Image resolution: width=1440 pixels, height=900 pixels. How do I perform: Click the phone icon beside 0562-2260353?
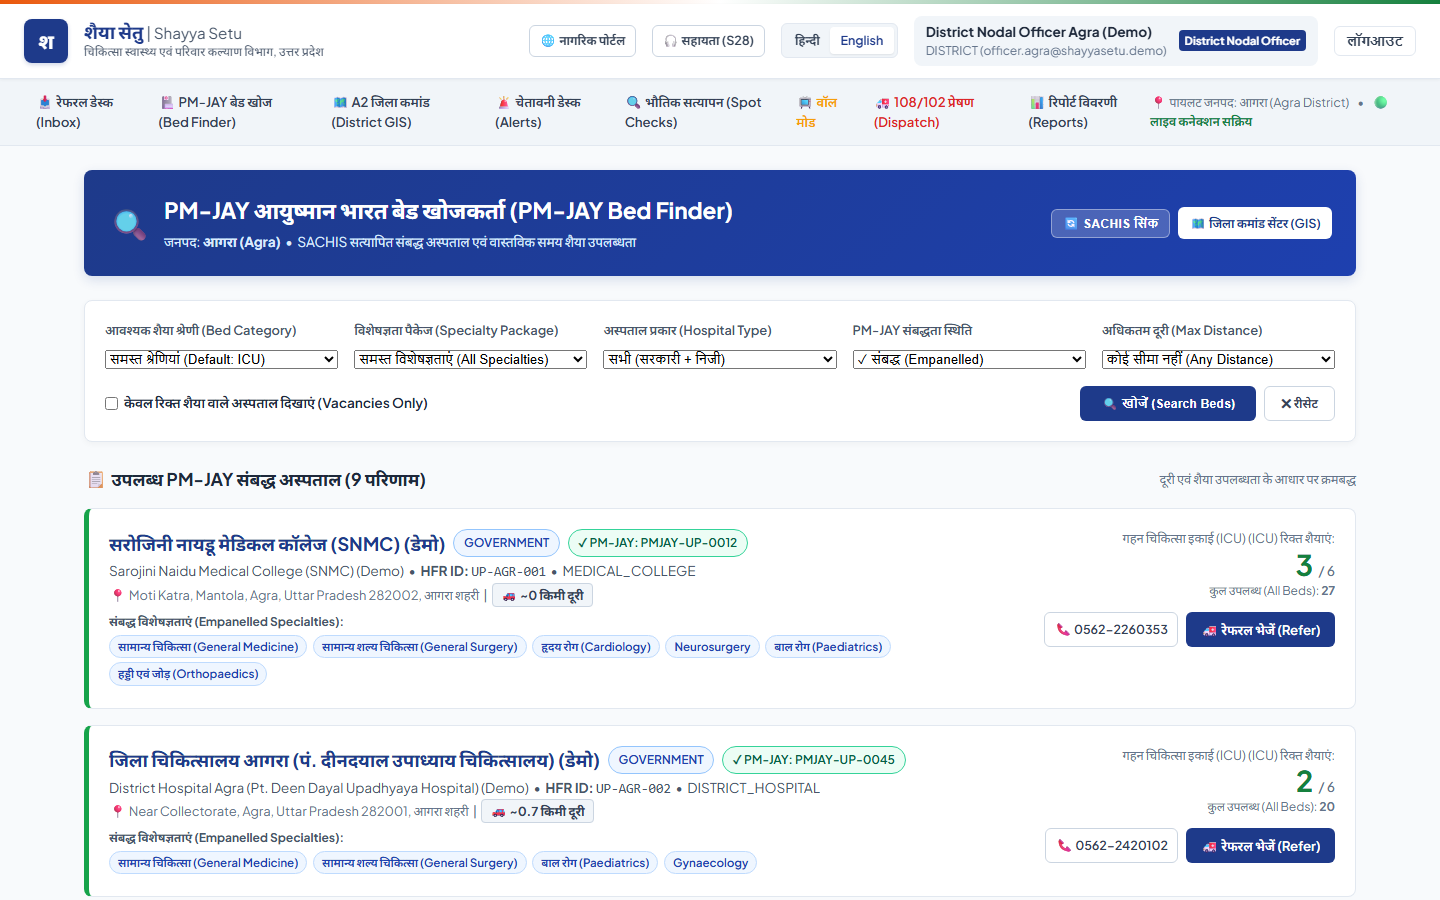pos(1063,630)
